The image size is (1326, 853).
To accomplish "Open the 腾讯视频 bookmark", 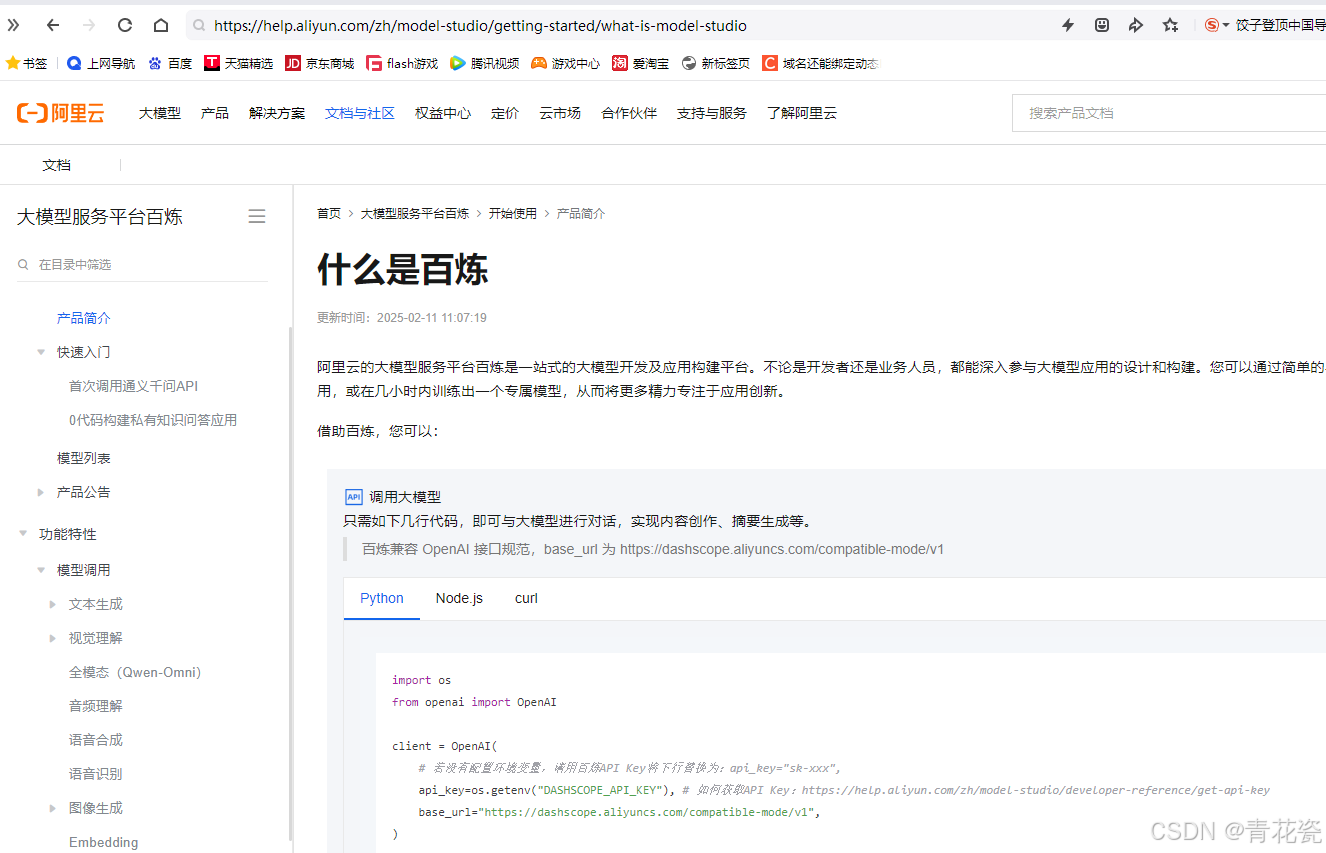I will pyautogui.click(x=485, y=63).
